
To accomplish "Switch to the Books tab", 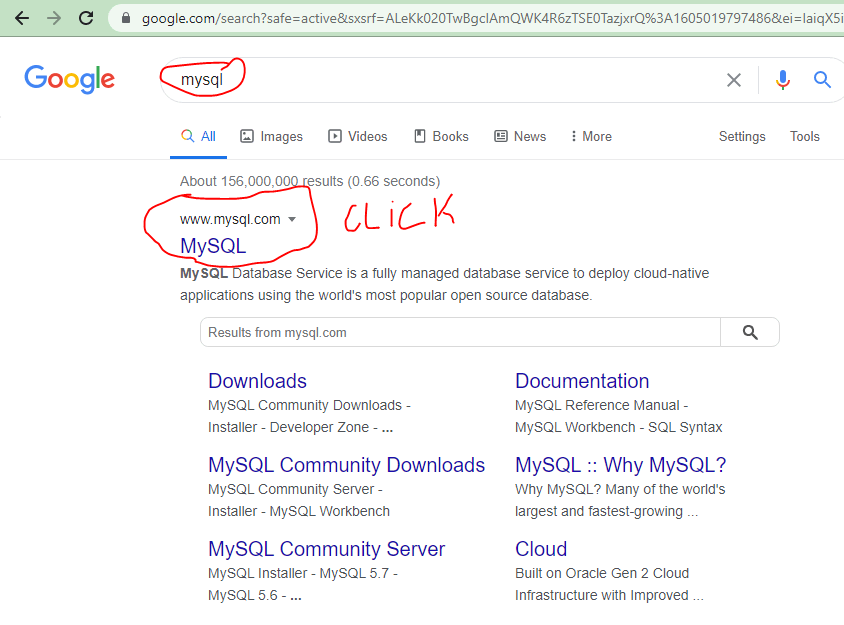I will coord(441,137).
